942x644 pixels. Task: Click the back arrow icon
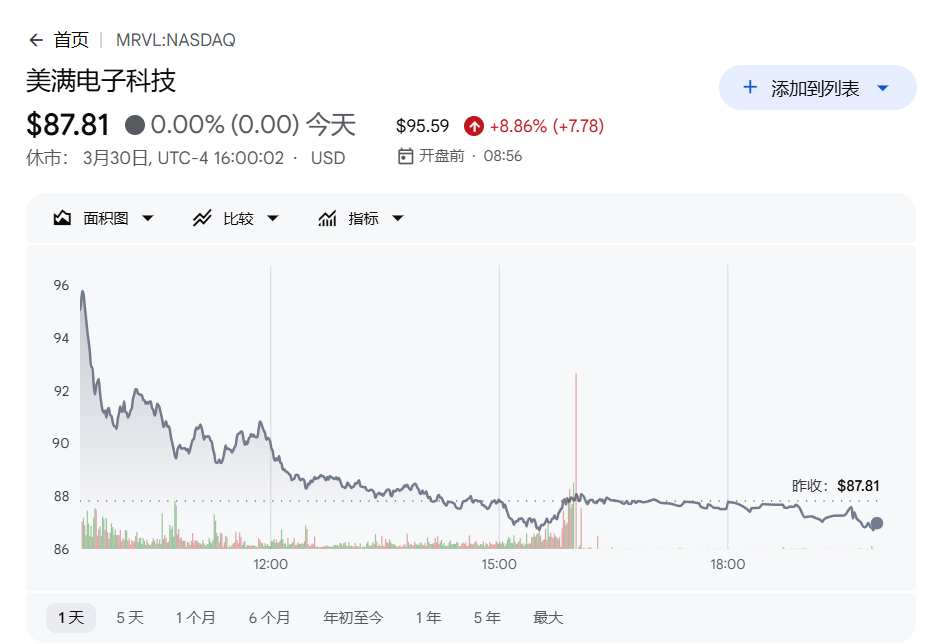36,40
